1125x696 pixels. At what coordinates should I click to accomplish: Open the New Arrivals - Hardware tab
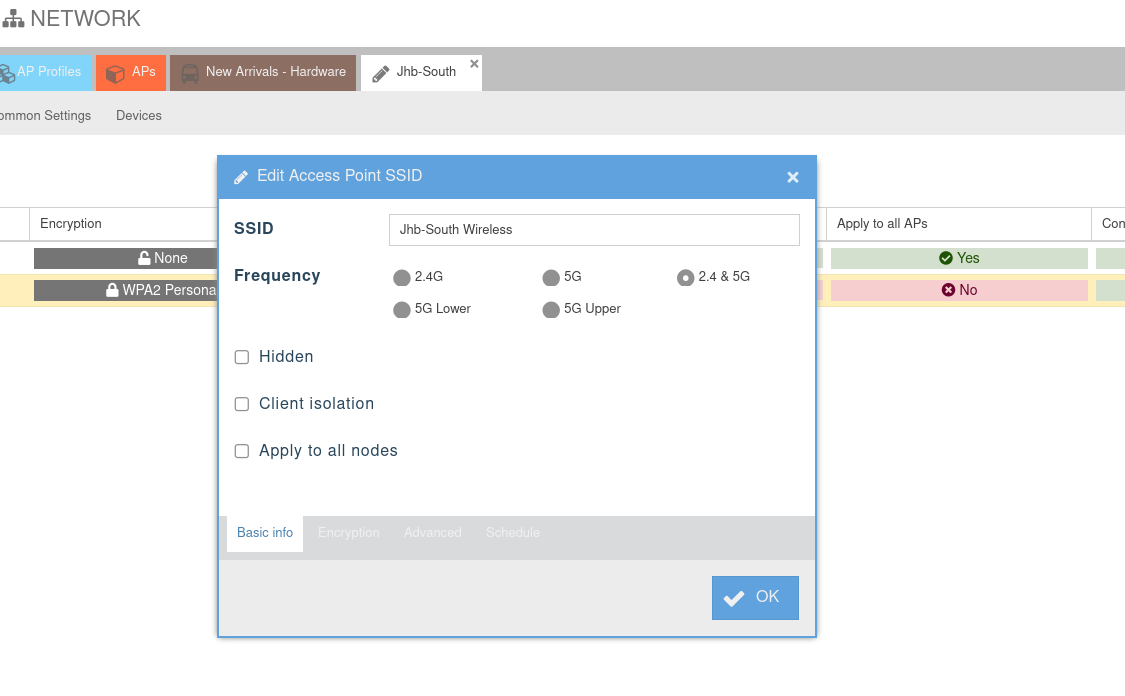(264, 72)
